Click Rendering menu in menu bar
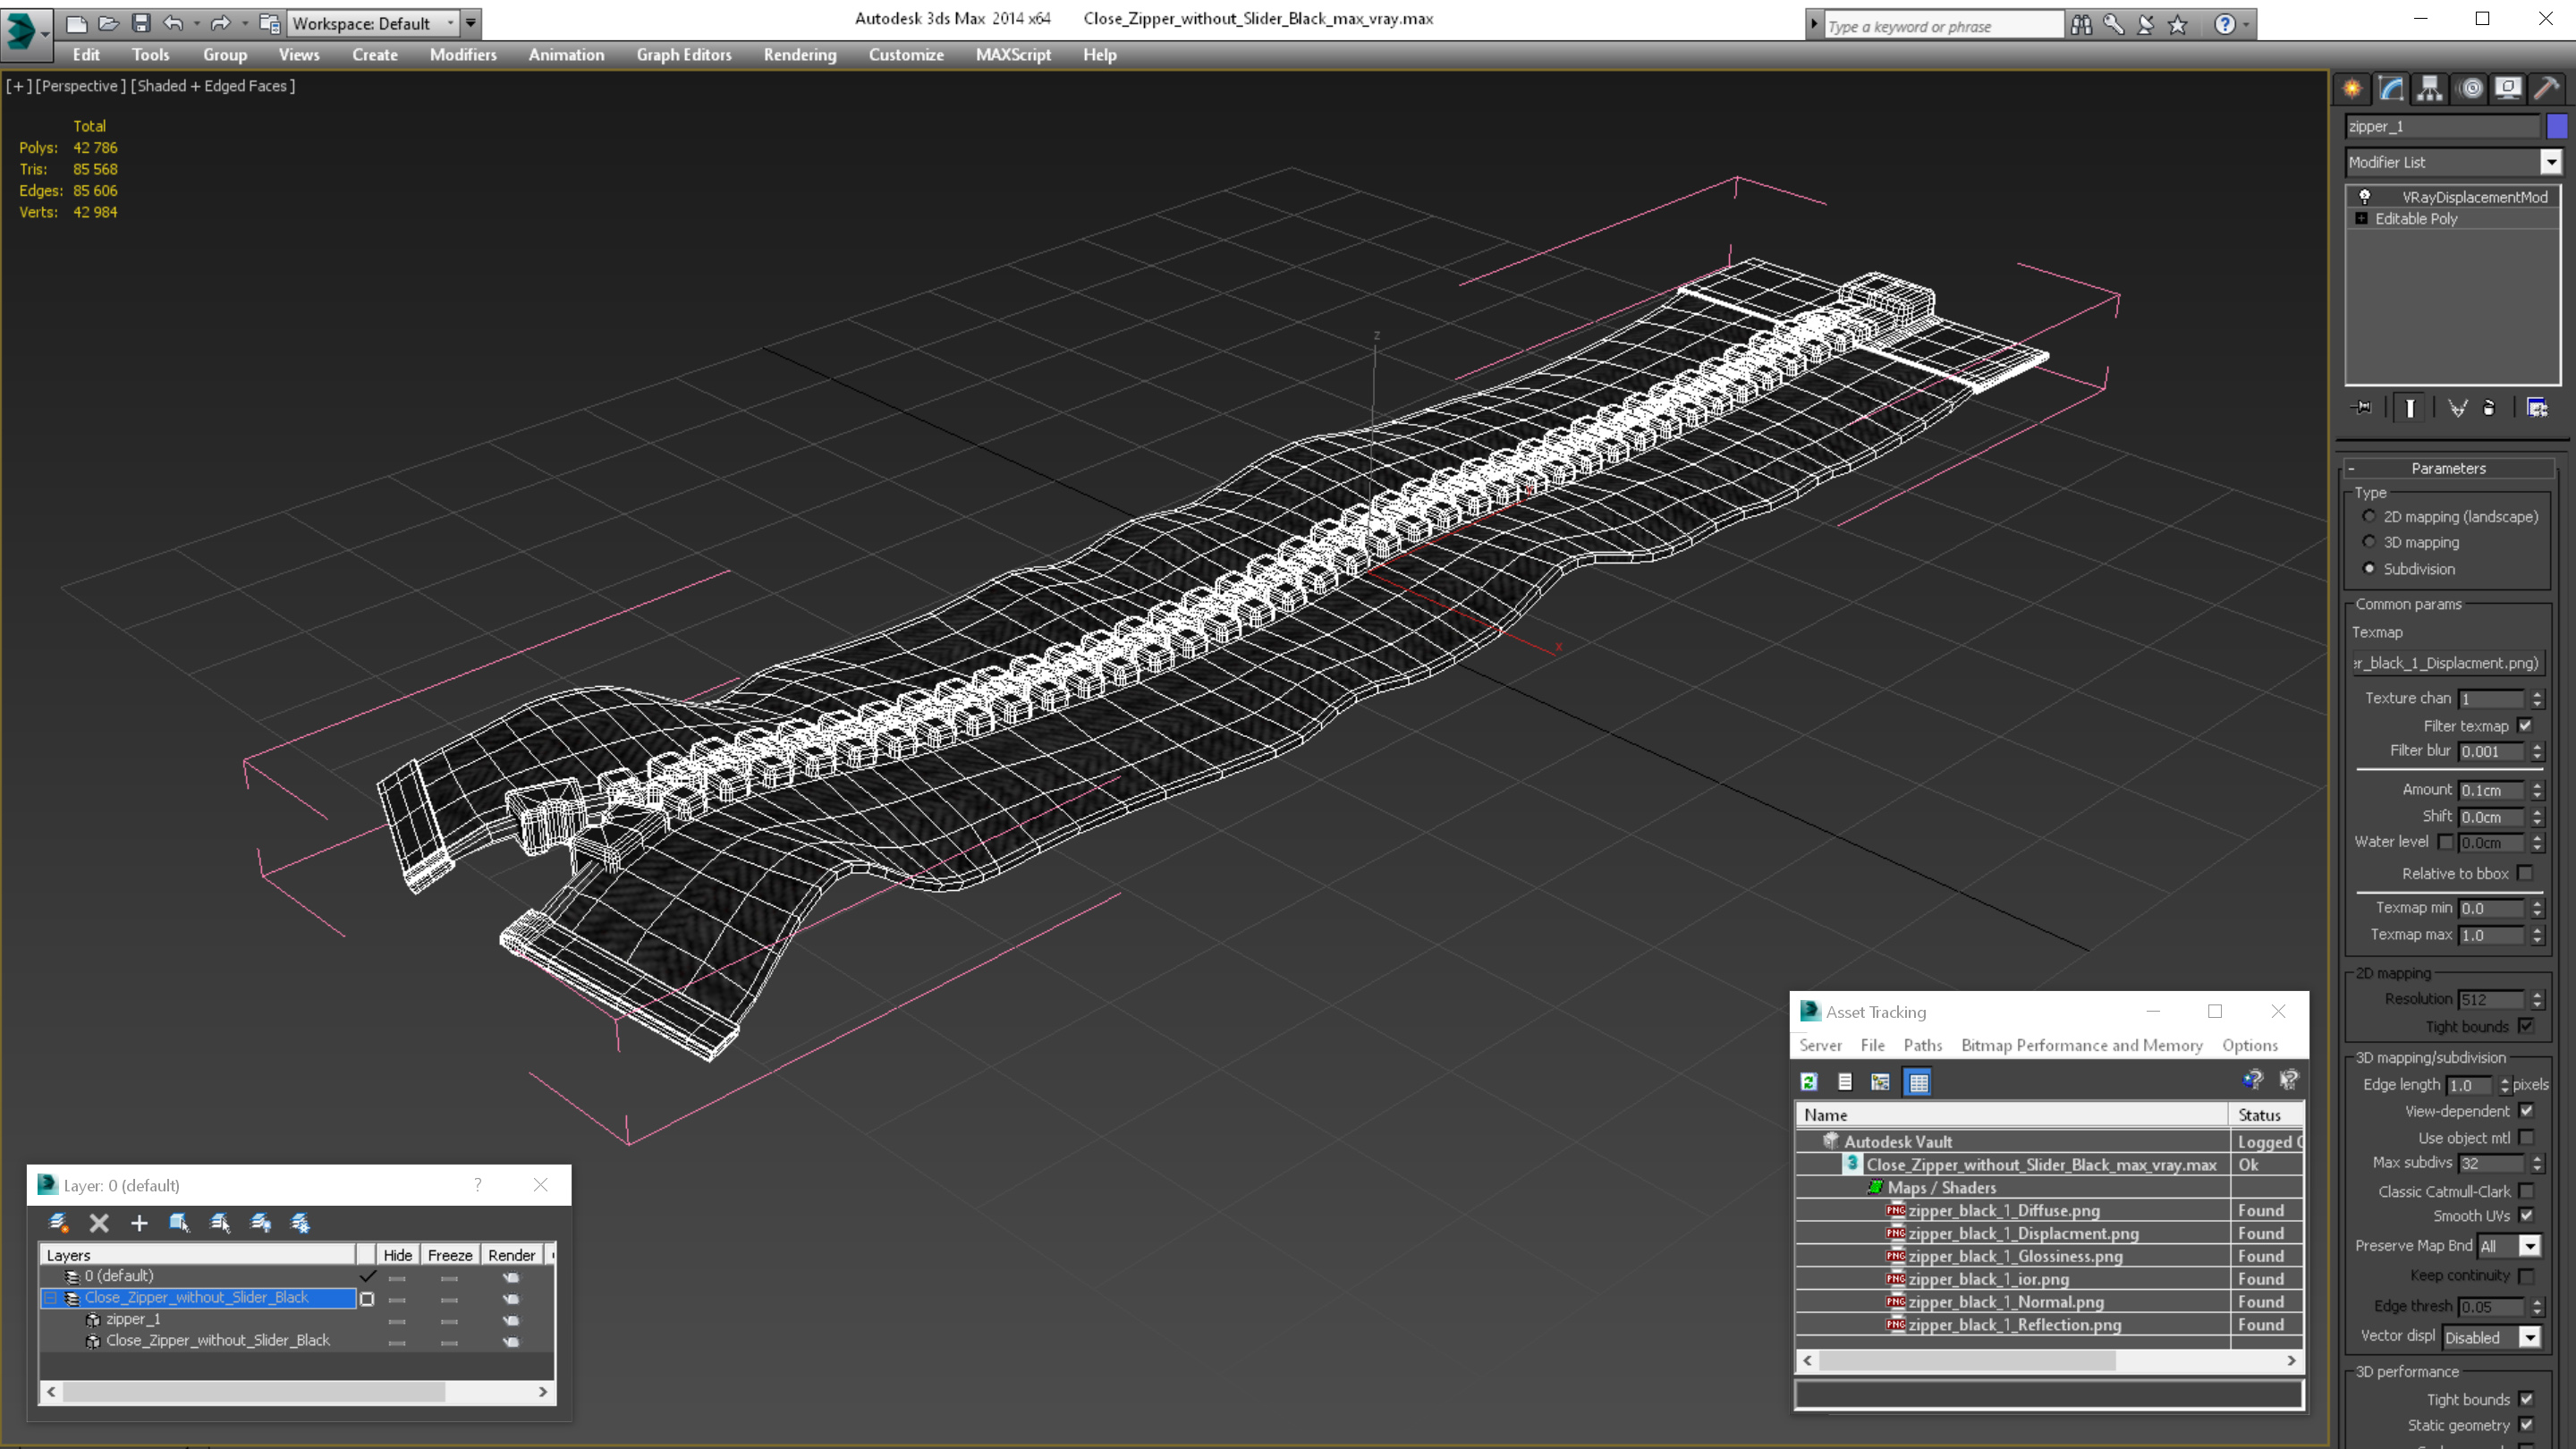Image resolution: width=2576 pixels, height=1449 pixels. [798, 53]
